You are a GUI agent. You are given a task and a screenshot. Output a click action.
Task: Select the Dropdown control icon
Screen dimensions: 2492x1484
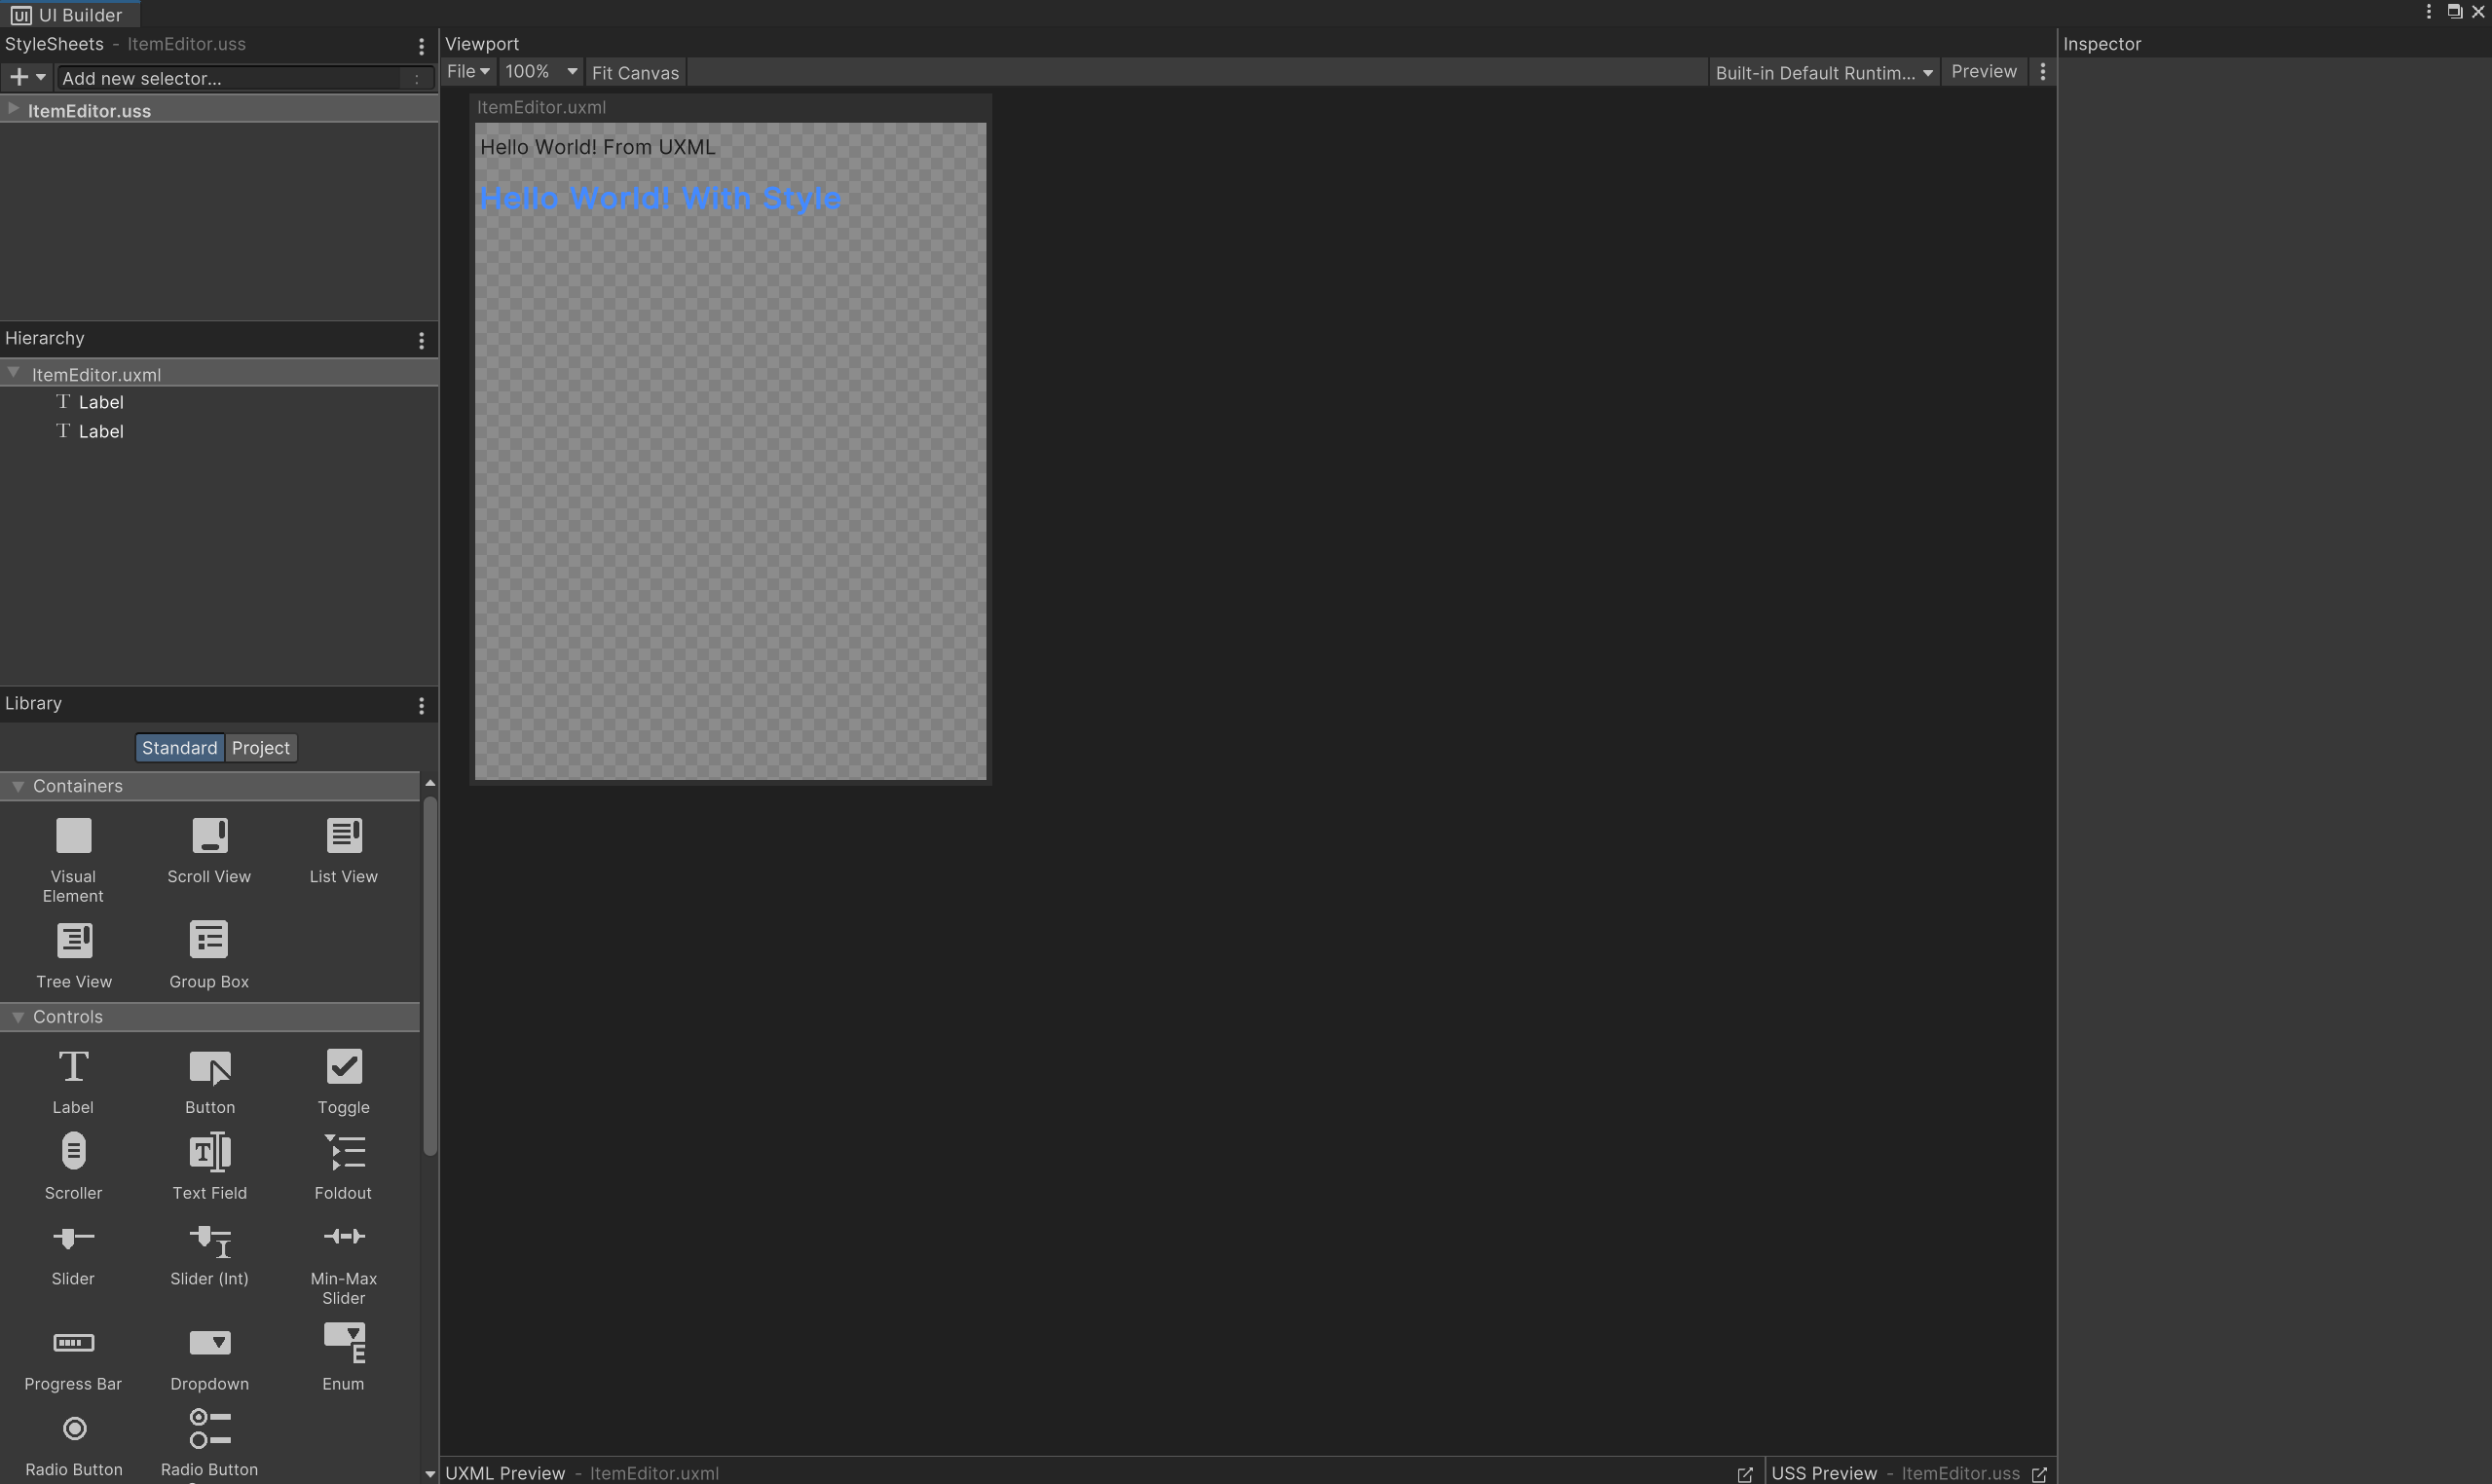(x=210, y=1343)
